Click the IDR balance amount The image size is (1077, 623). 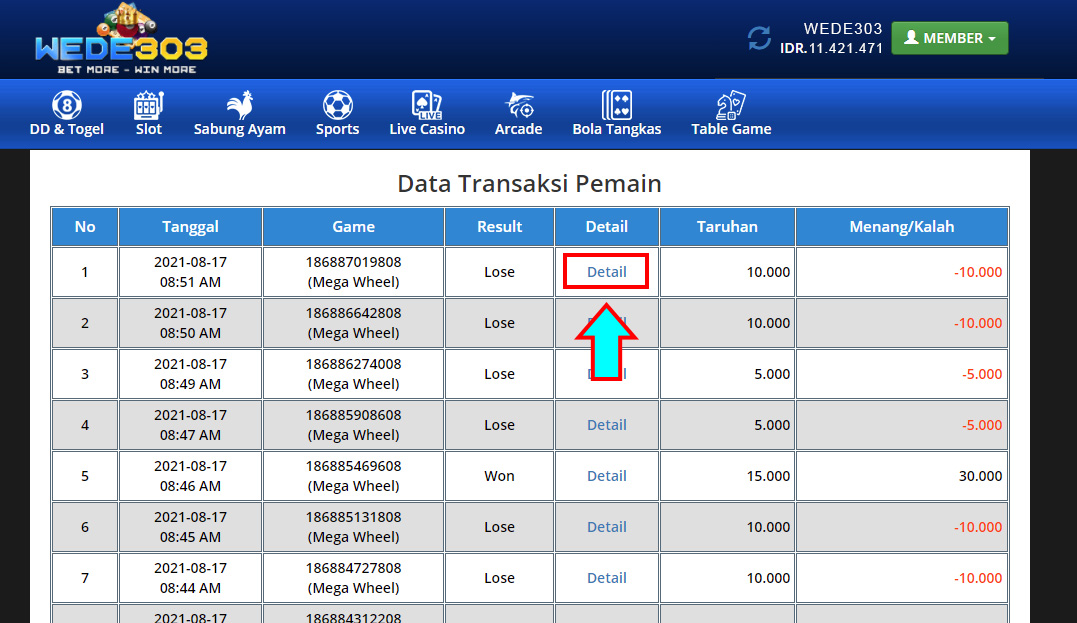coord(831,48)
